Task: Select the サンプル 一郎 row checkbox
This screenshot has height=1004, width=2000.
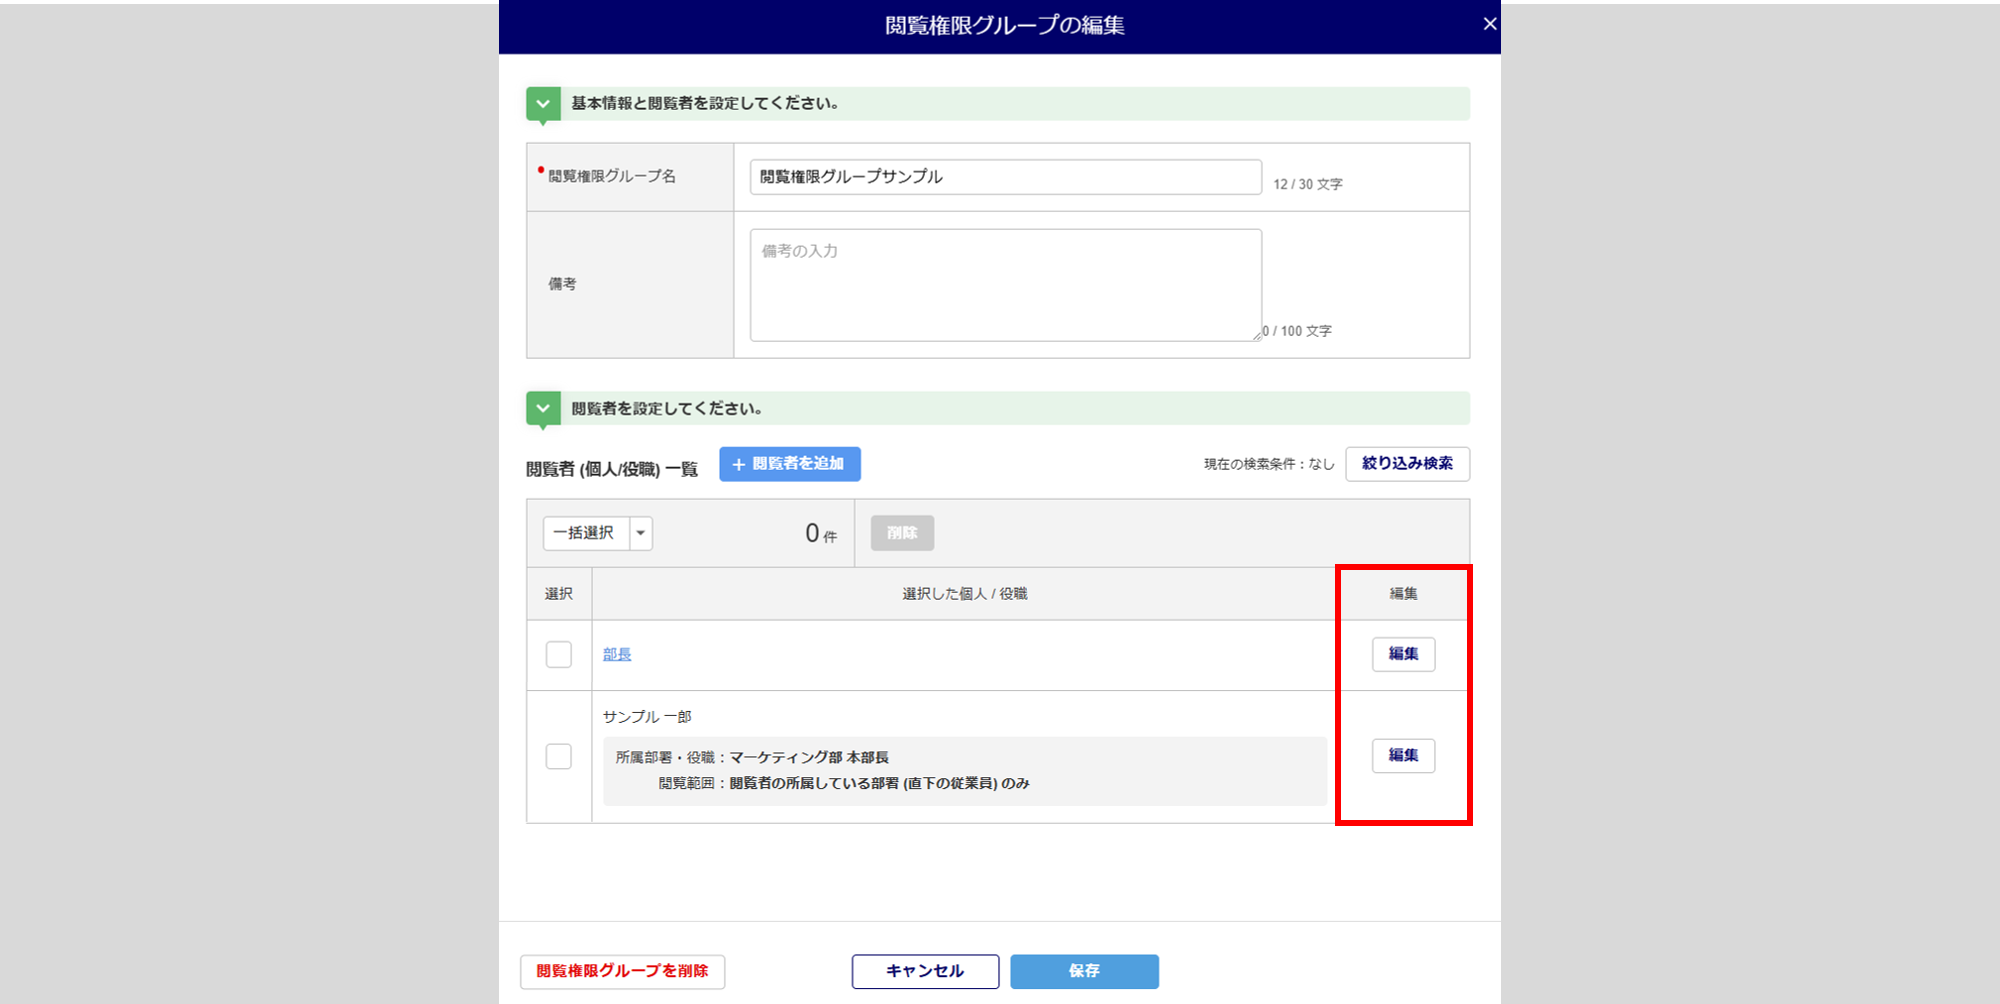Action: click(x=559, y=756)
